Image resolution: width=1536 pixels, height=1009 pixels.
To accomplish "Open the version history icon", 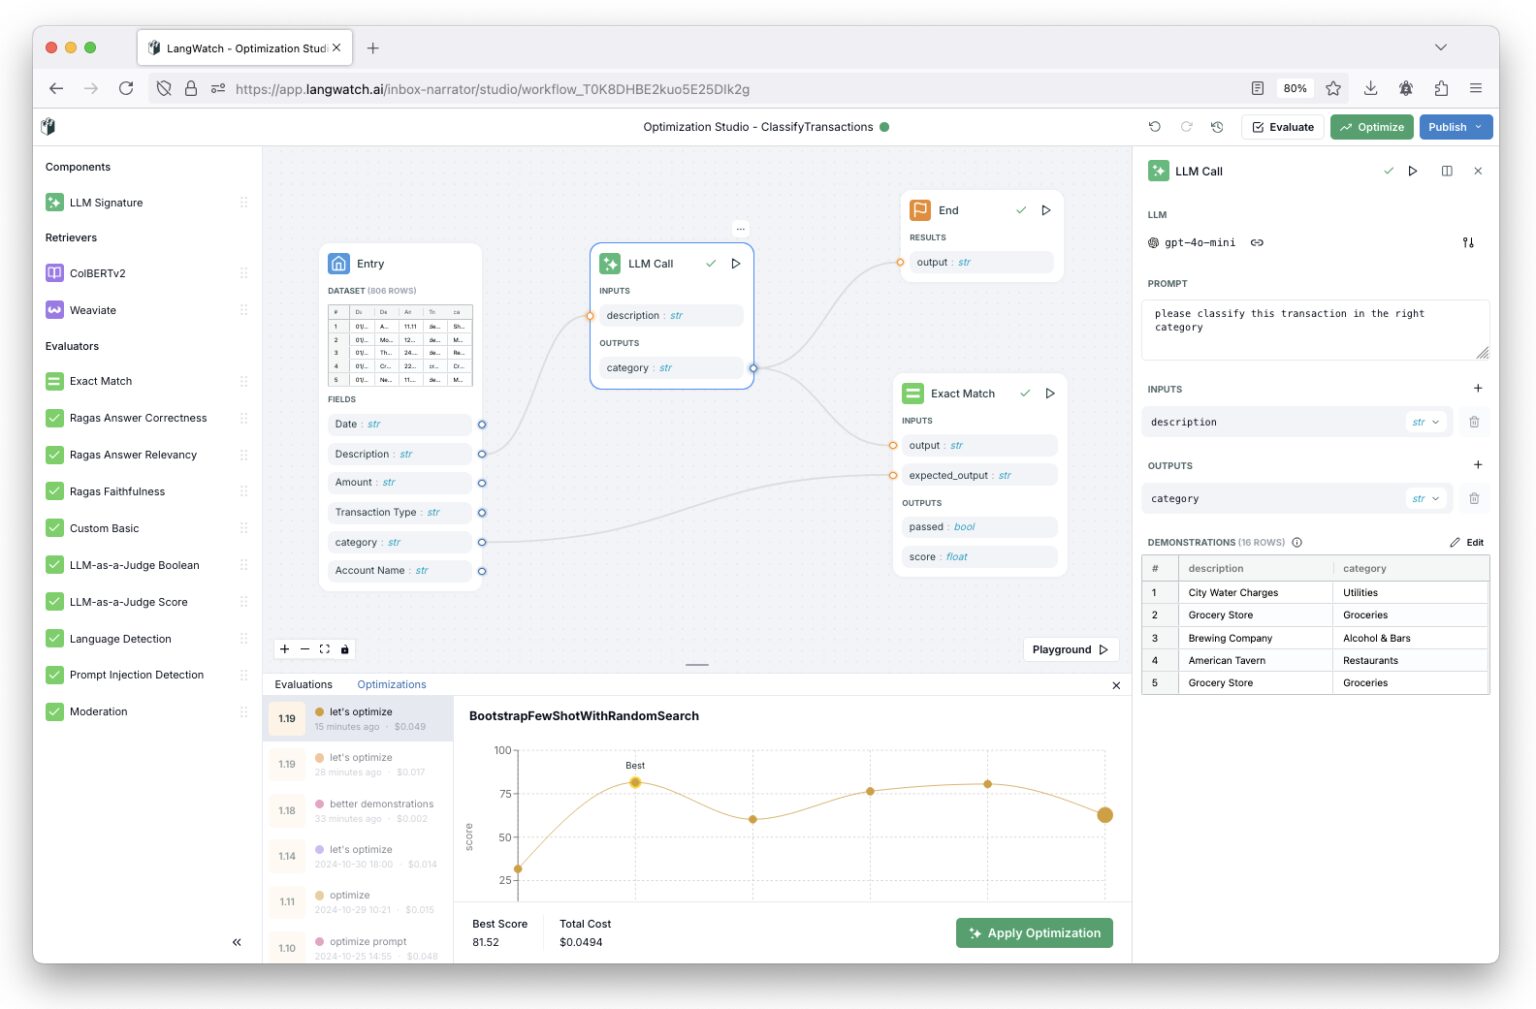I will (1217, 127).
